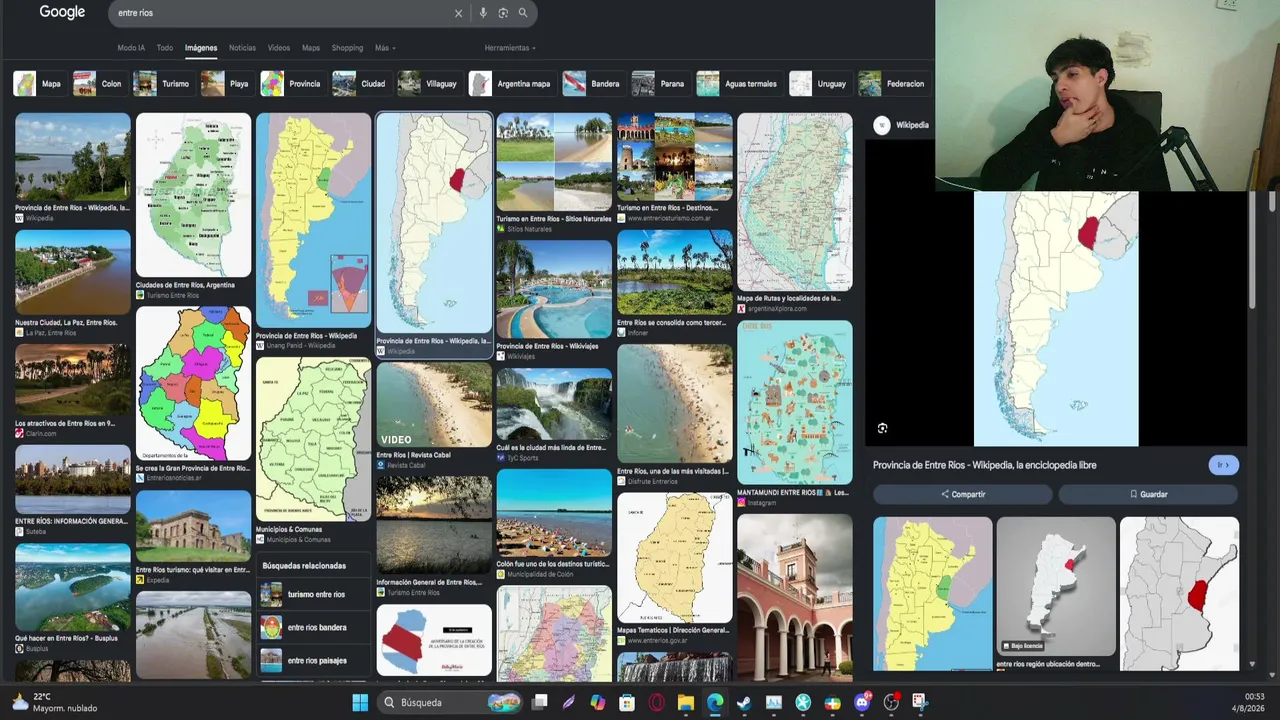Open Discord from the taskbar
Viewport: 1280px width, 720px height.
[862, 703]
